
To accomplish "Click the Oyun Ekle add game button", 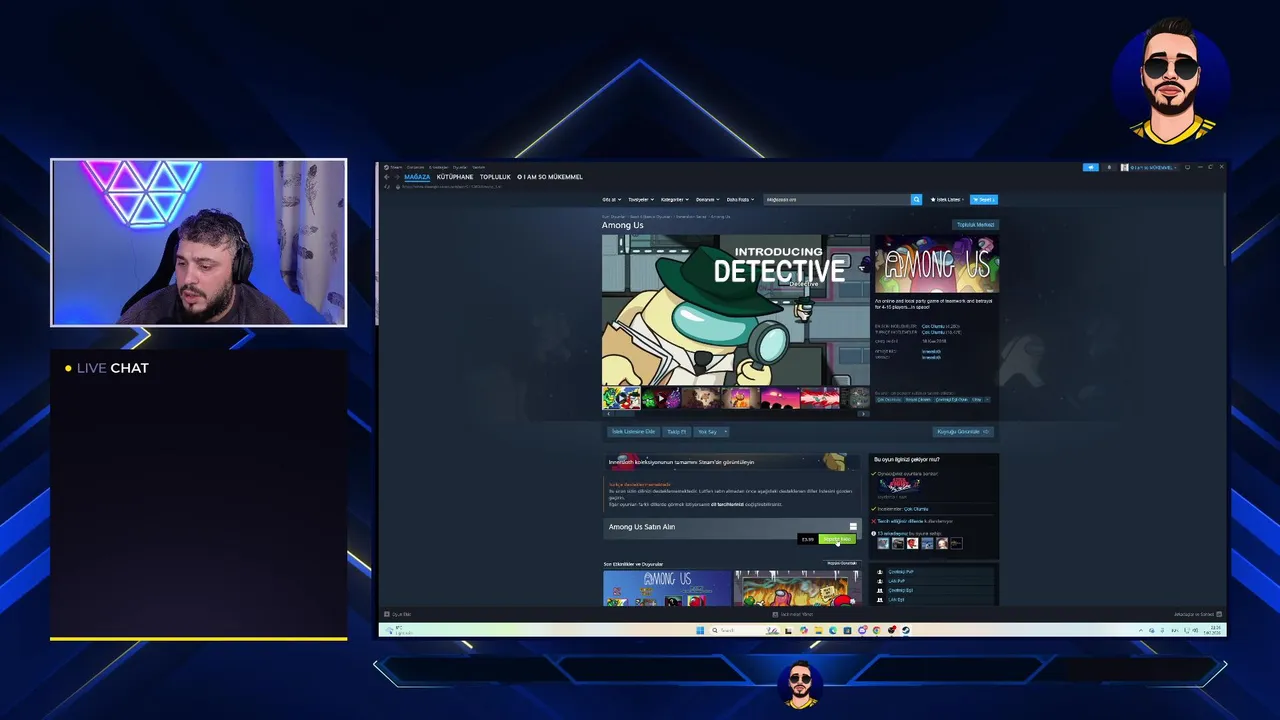I will pyautogui.click(x=398, y=614).
